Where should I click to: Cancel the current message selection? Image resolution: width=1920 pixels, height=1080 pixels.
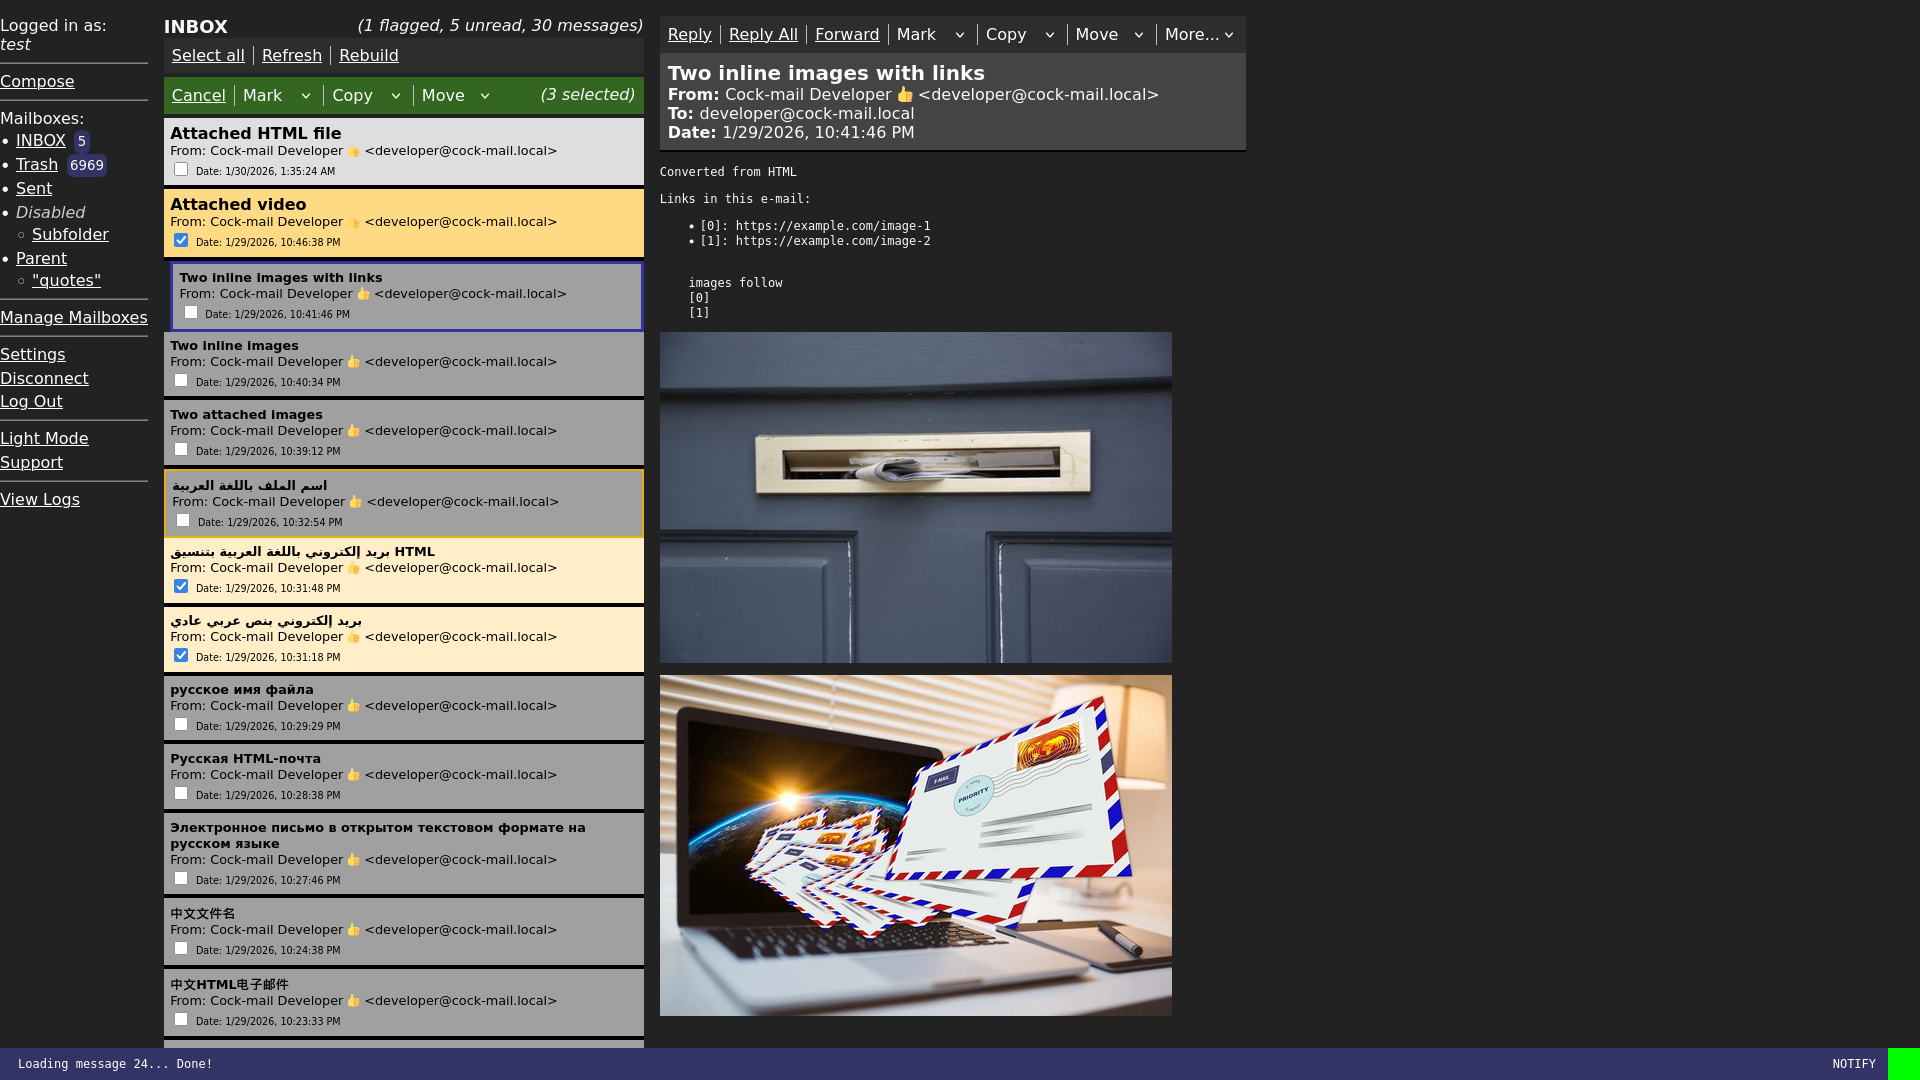coord(198,95)
